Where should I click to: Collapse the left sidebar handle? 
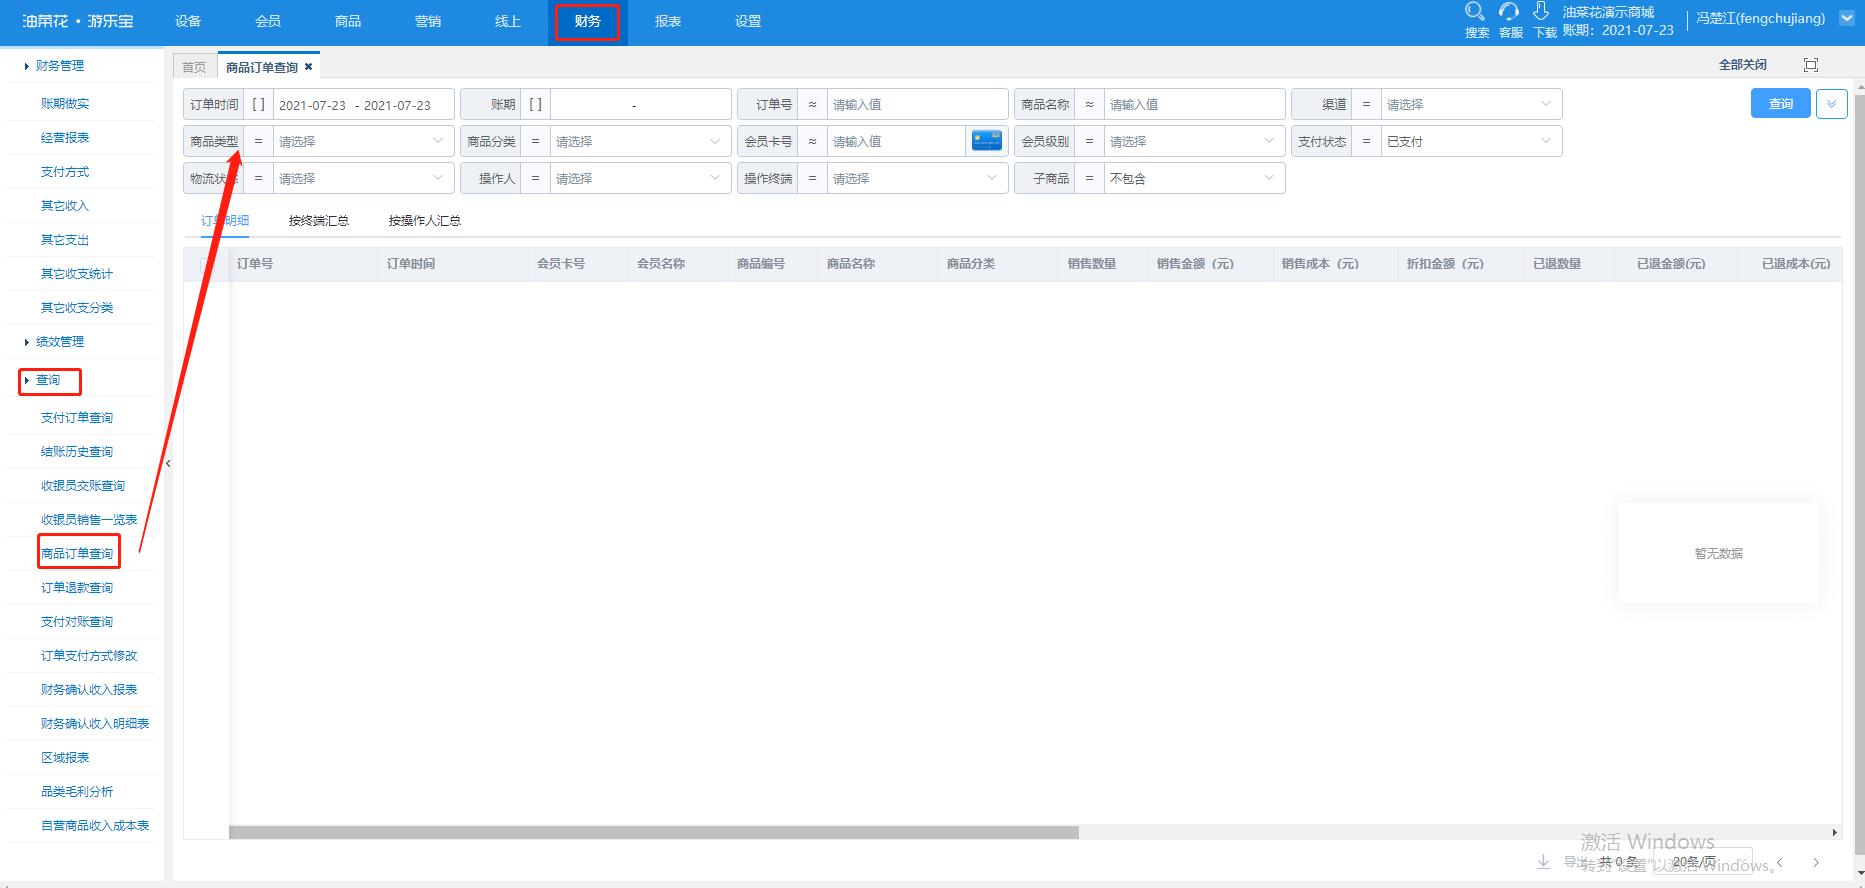pos(168,464)
